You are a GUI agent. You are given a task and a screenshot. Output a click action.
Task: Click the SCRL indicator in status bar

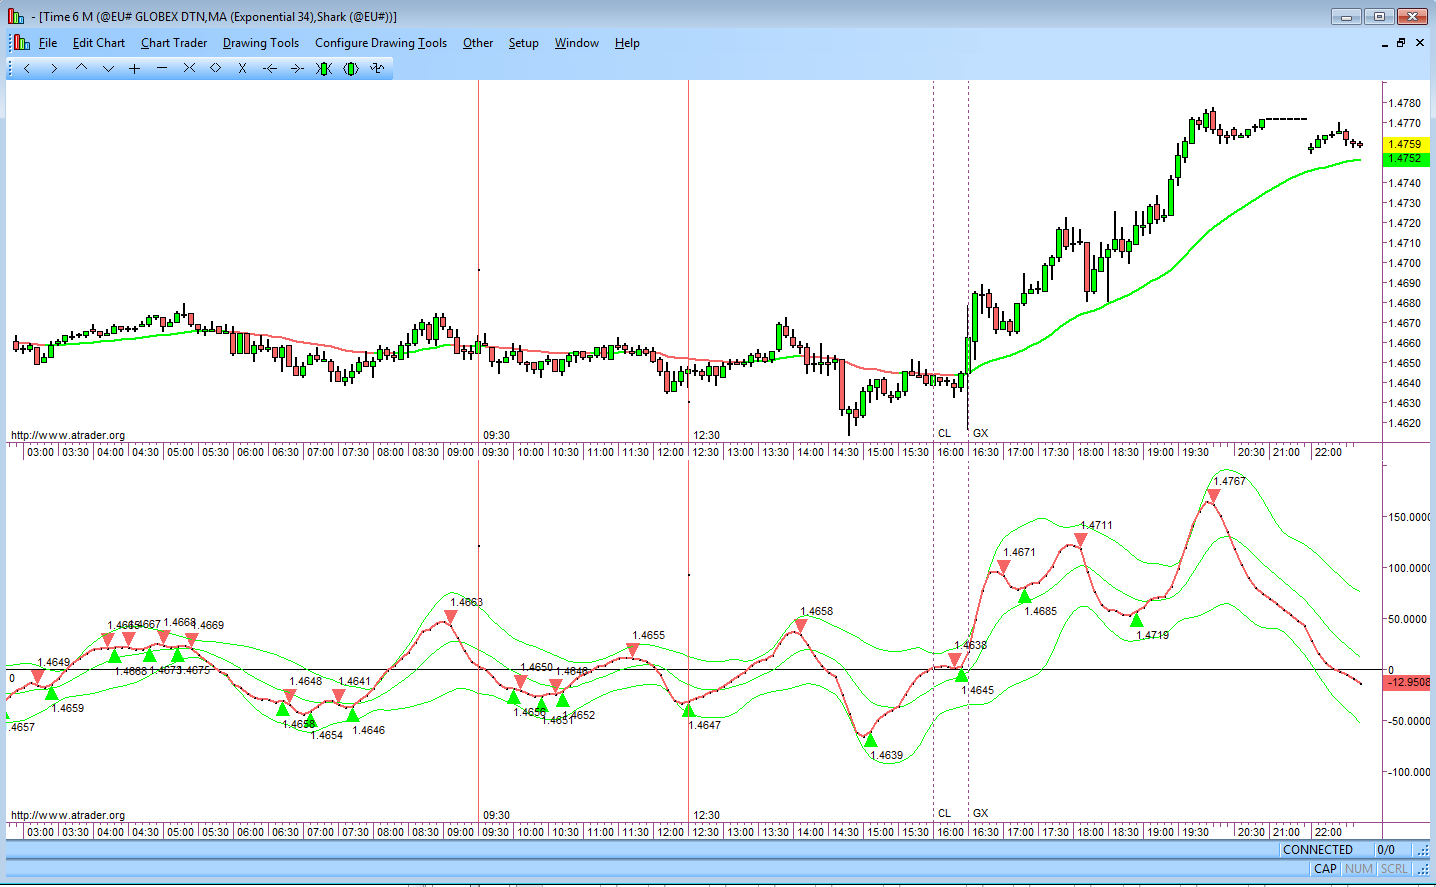pos(1394,869)
